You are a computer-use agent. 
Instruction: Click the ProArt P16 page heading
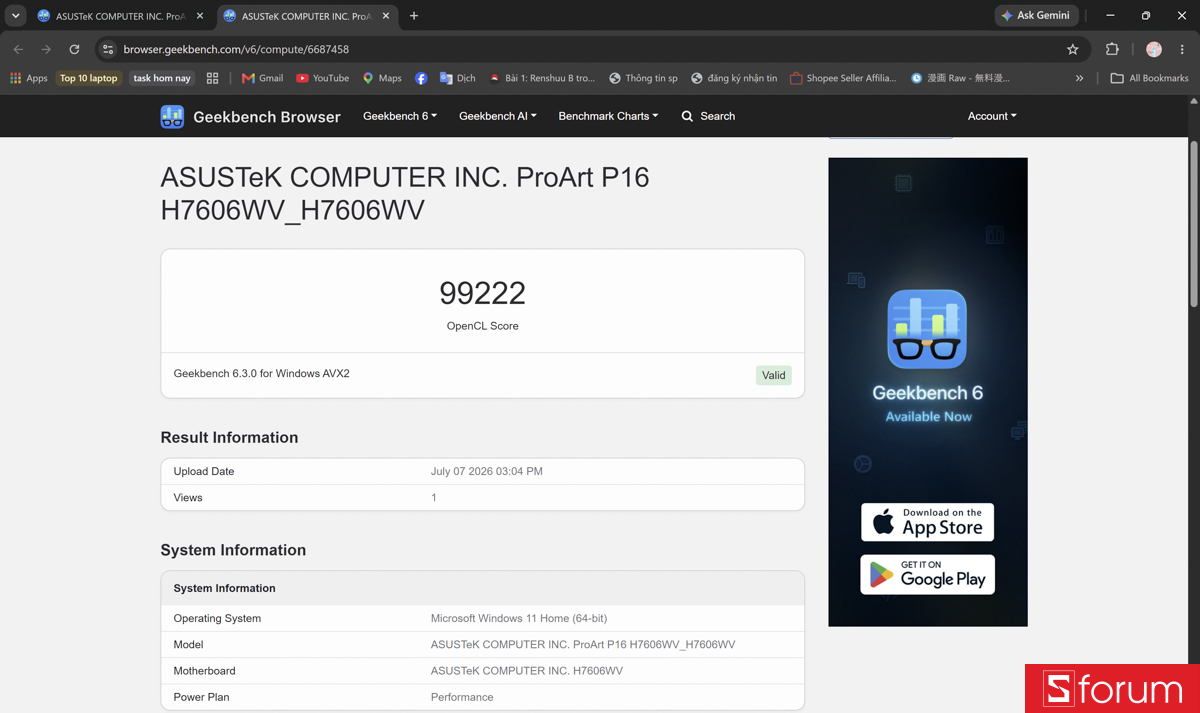(405, 194)
